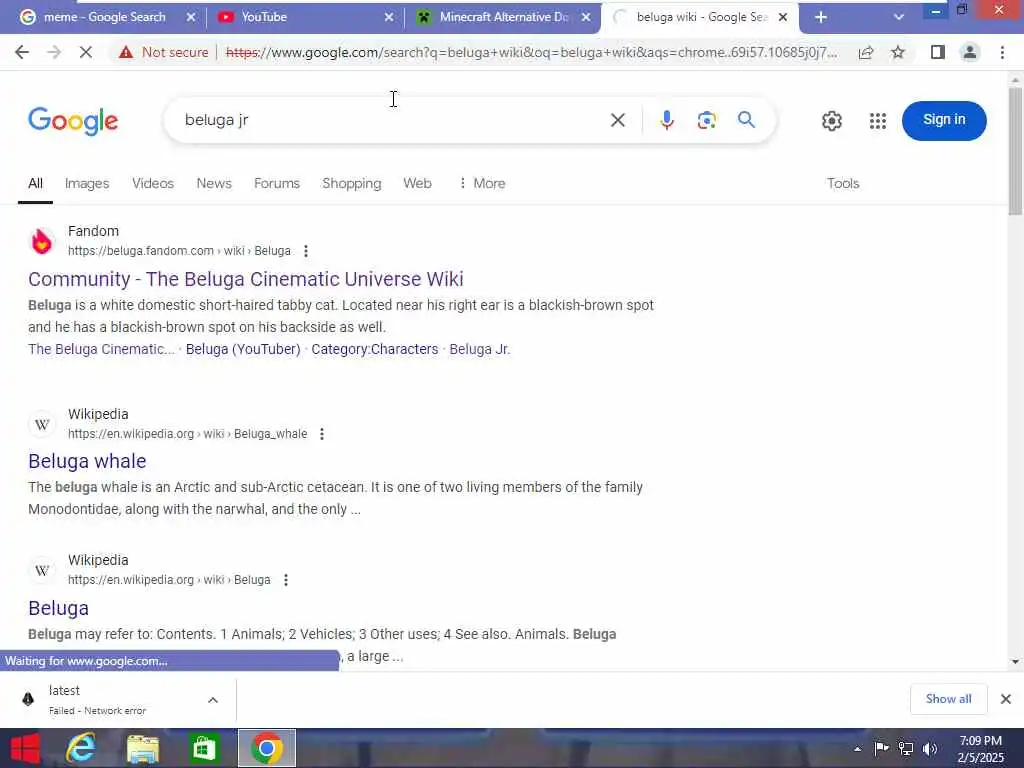This screenshot has width=1024, height=768.
Task: Select the Images search filter
Action: pyautogui.click(x=87, y=184)
